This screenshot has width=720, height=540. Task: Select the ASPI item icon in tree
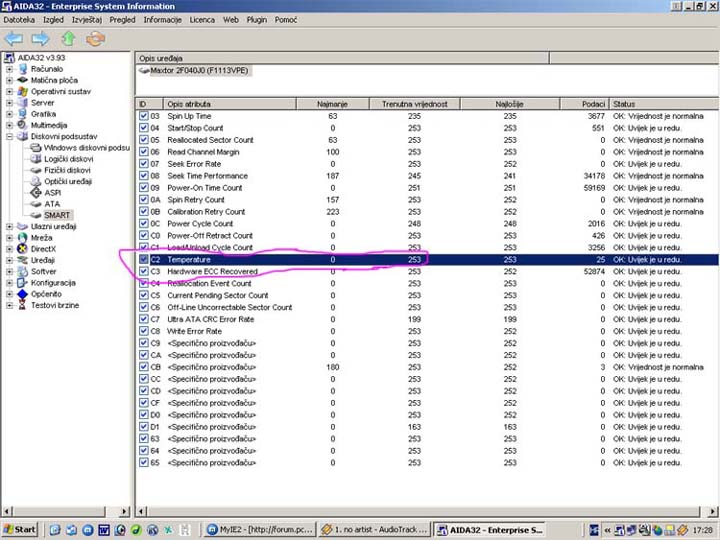point(36,192)
